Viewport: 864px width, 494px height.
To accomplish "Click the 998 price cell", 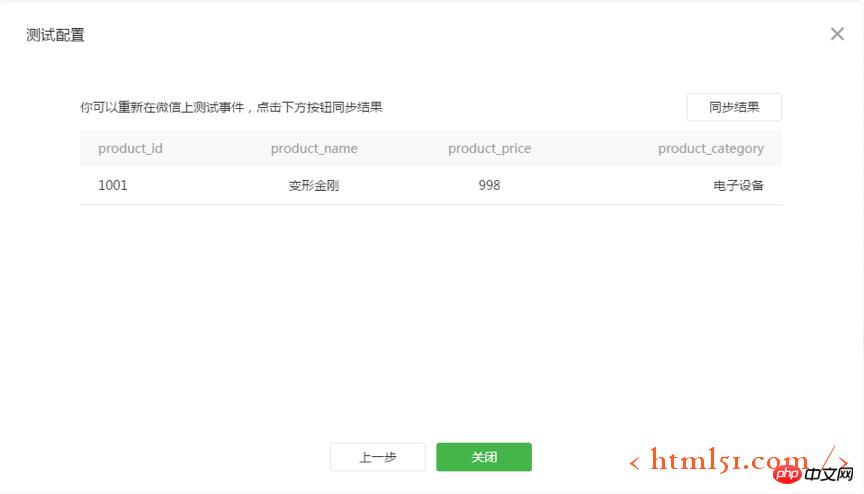I will click(x=489, y=185).
